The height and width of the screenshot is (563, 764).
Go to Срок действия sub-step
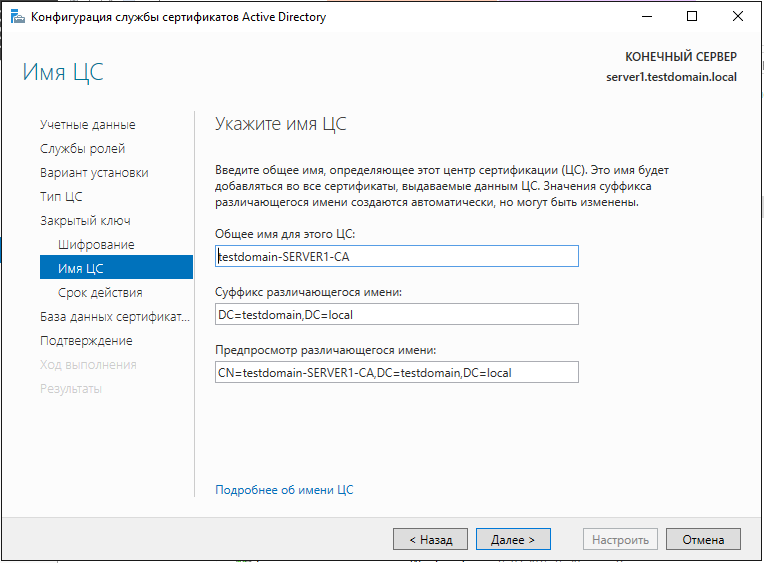(100, 293)
